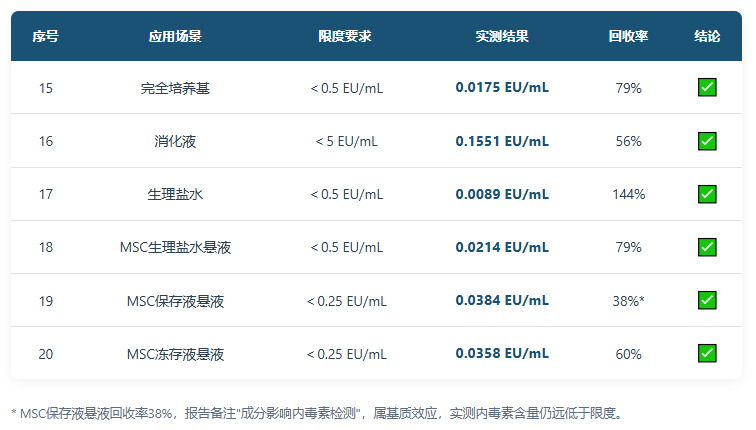Select the checkmark for MSC保存液悬液 row

707,300
